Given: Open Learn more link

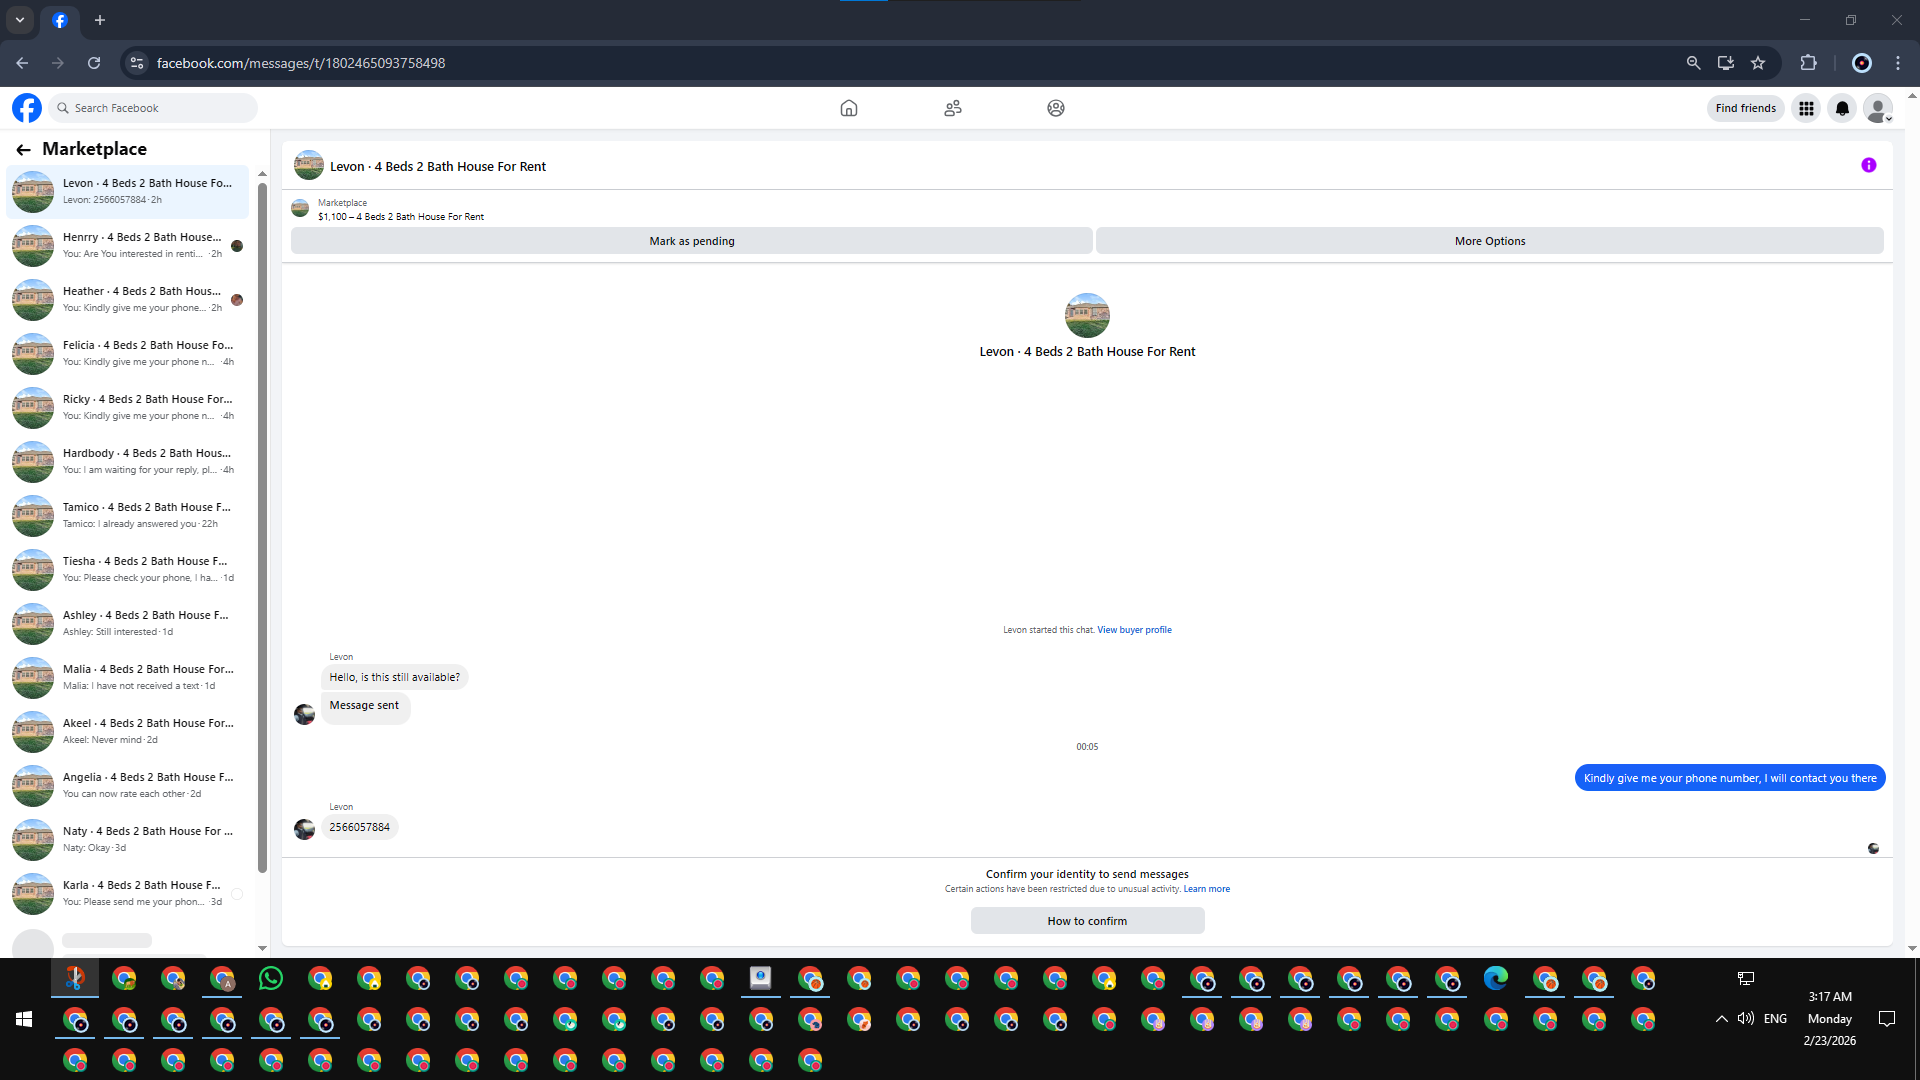Looking at the screenshot, I should (1207, 889).
